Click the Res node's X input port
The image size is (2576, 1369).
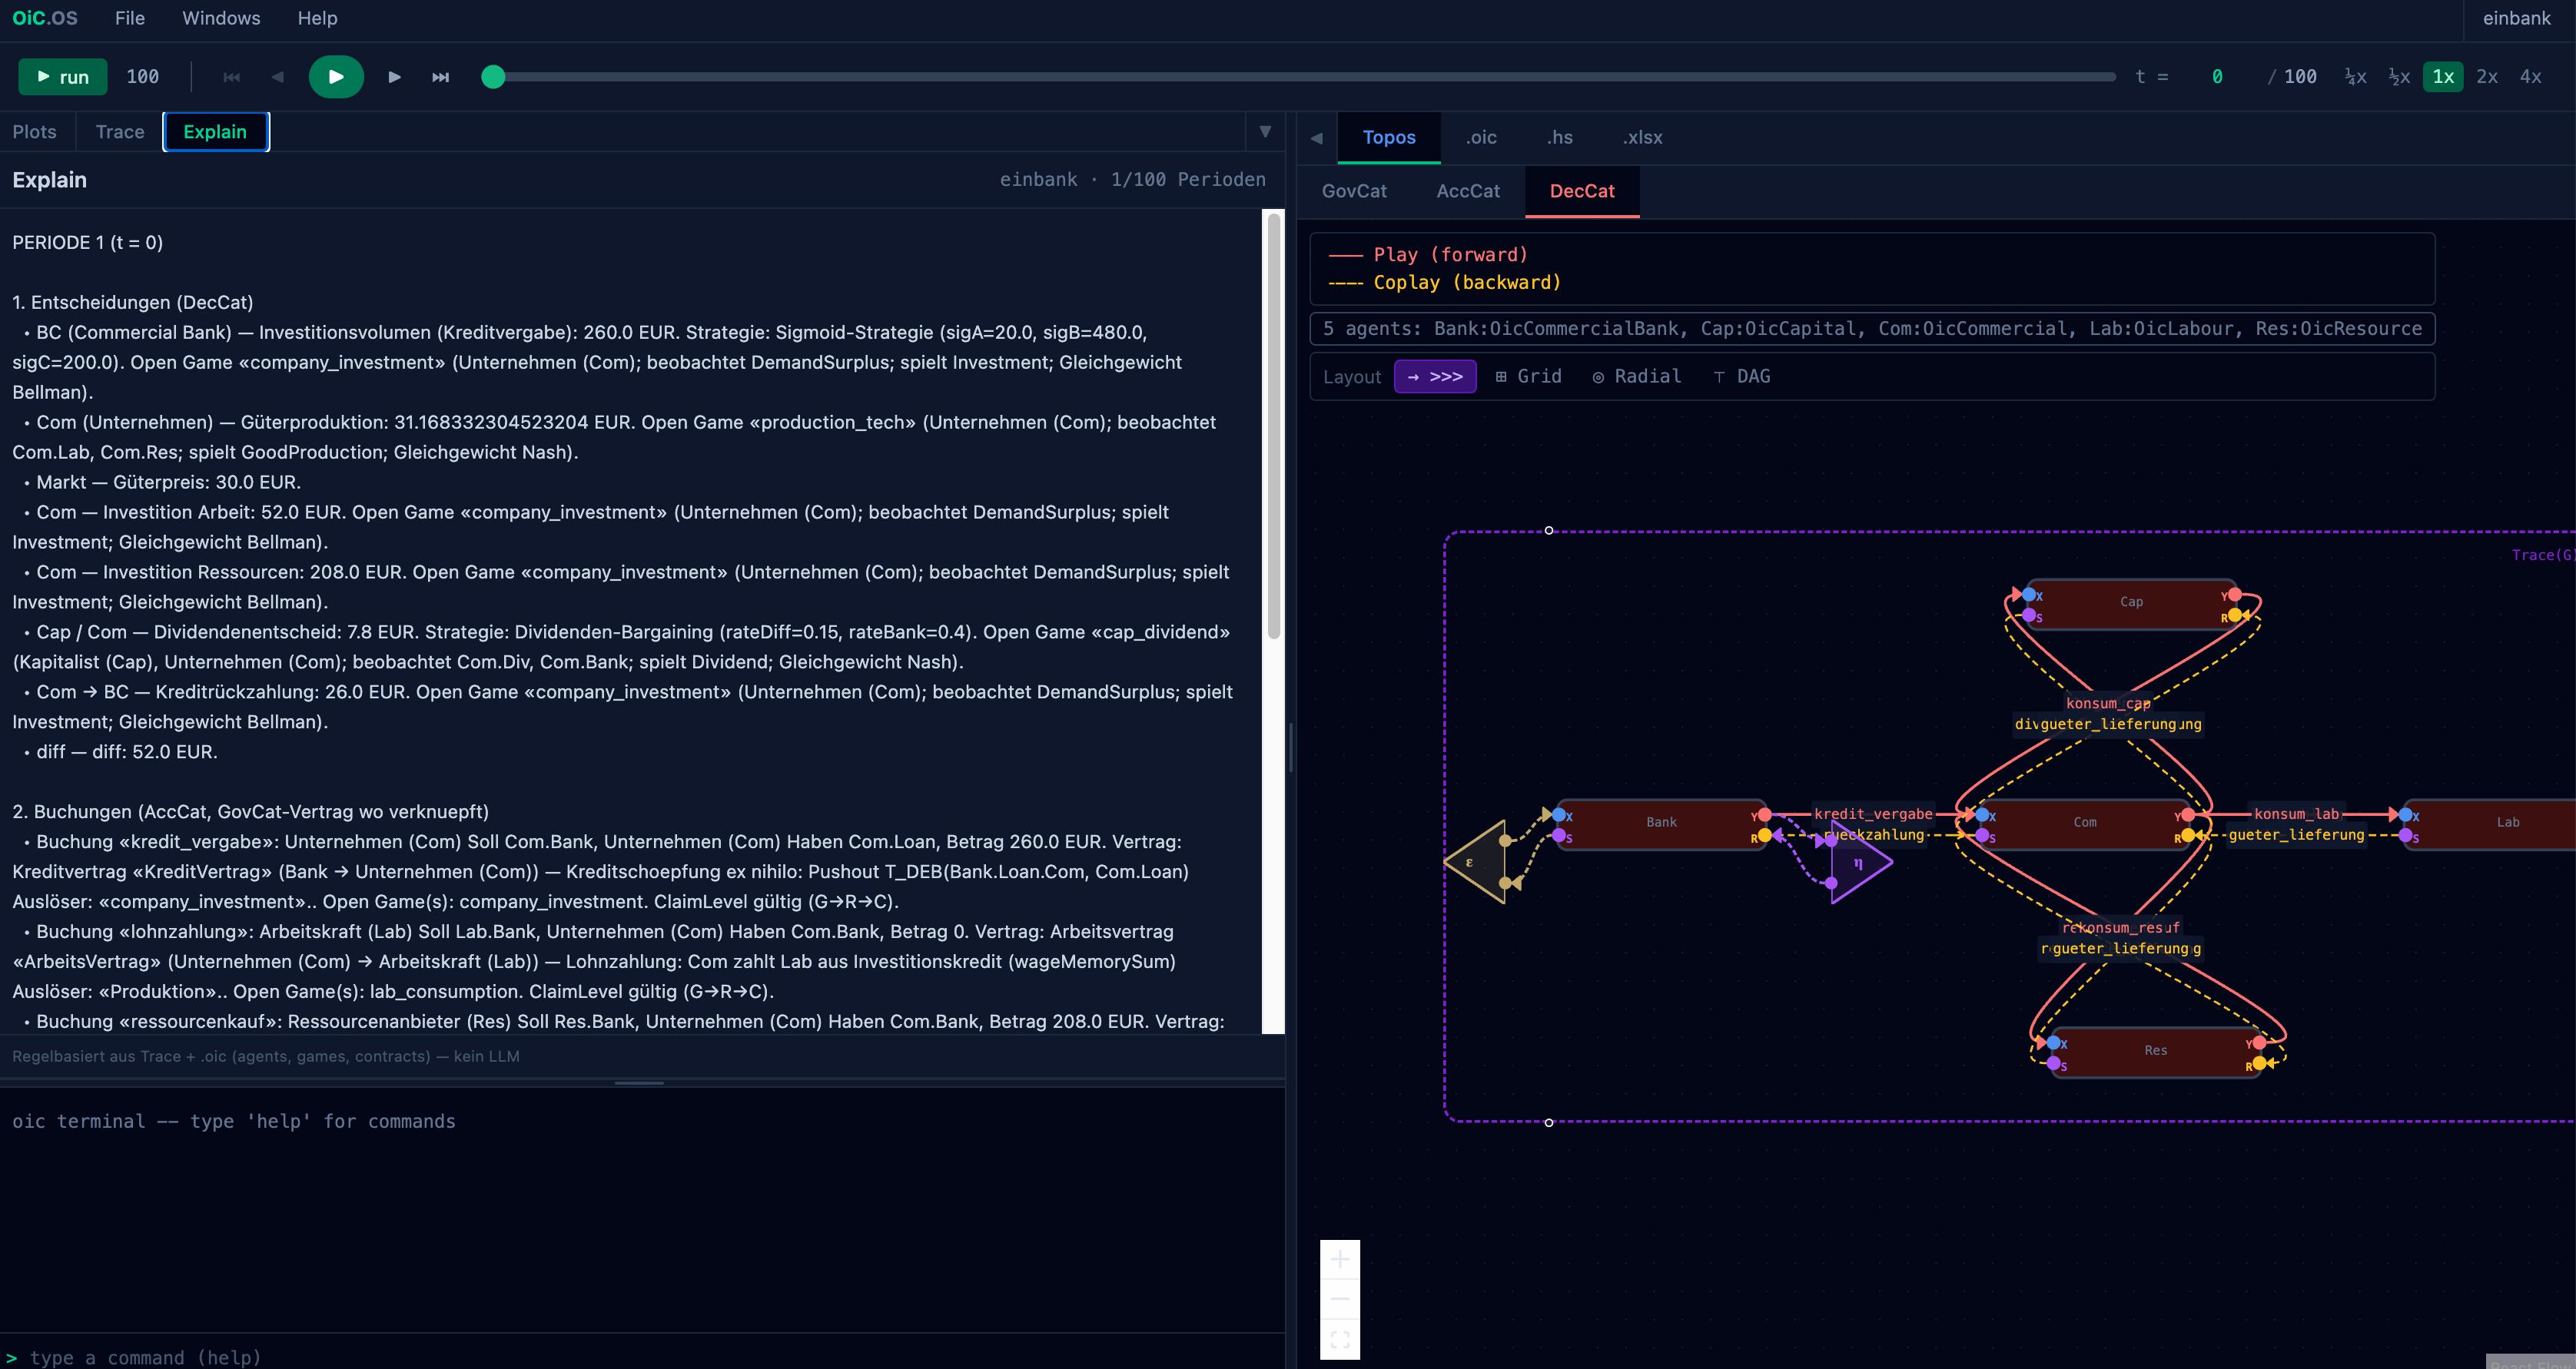point(2054,1043)
